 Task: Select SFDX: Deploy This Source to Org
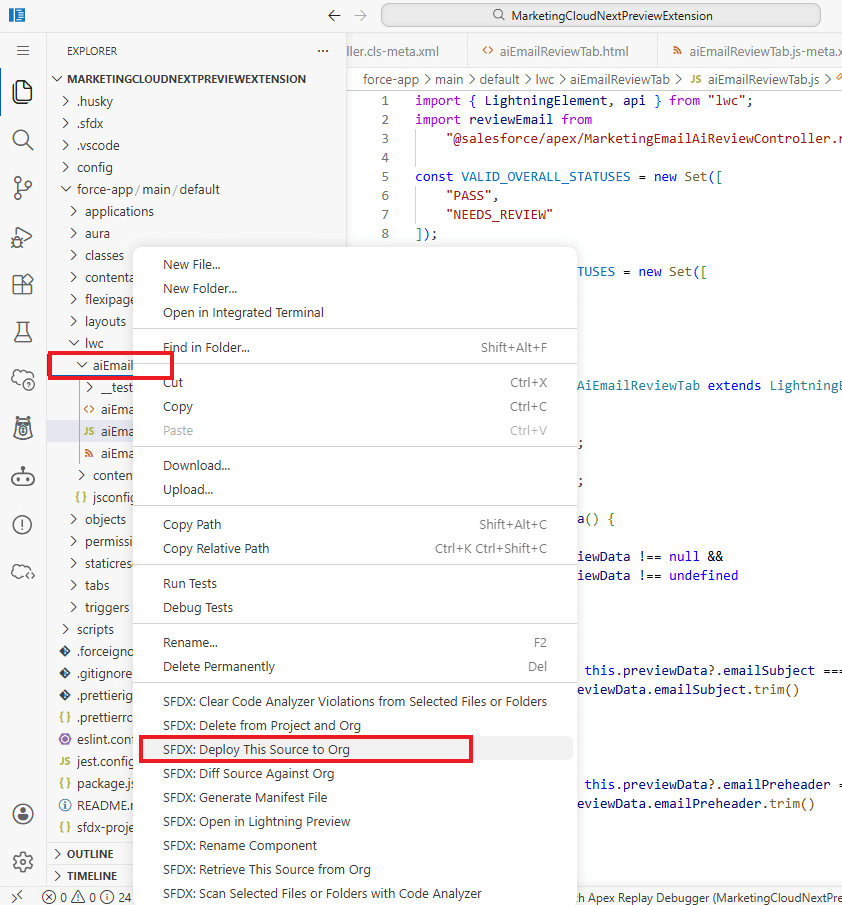pyautogui.click(x=355, y=749)
